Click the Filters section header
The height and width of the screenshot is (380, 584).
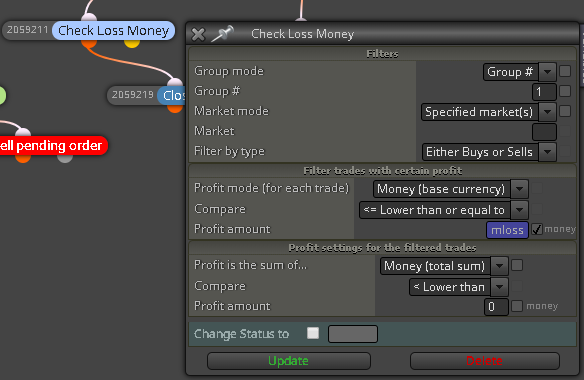coord(382,54)
